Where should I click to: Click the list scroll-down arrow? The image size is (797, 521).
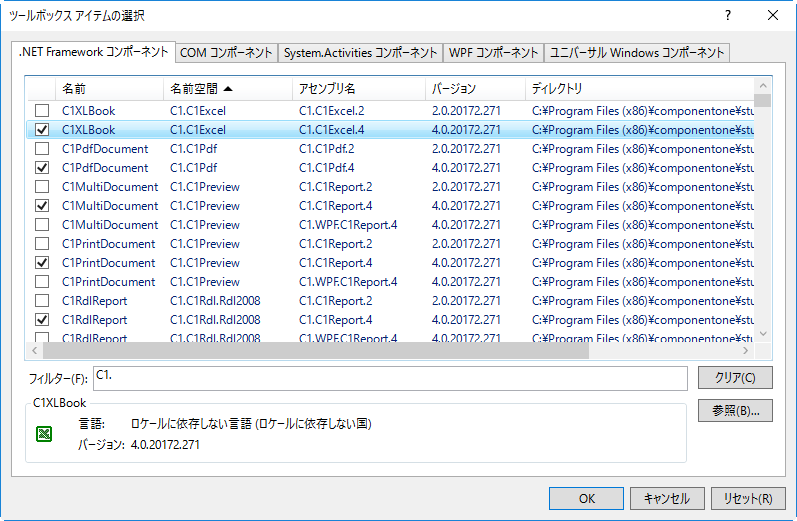pyautogui.click(x=762, y=333)
